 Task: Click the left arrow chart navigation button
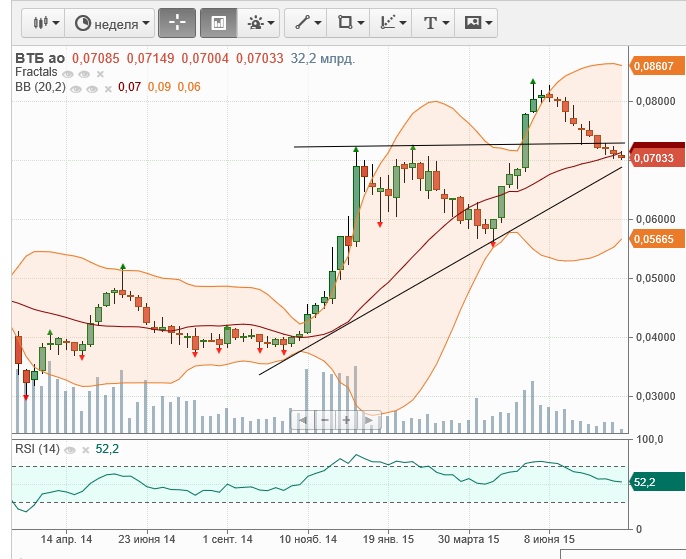pyautogui.click(x=302, y=420)
